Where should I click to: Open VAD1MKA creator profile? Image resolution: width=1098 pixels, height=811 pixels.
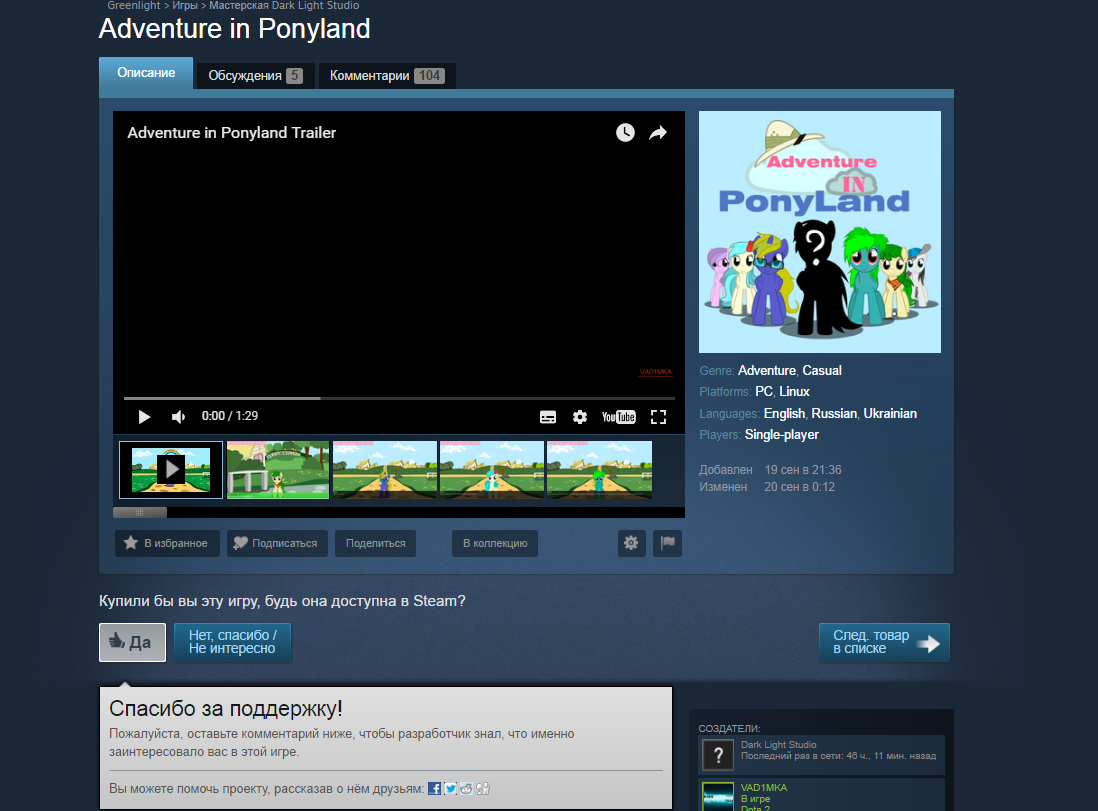[764, 788]
